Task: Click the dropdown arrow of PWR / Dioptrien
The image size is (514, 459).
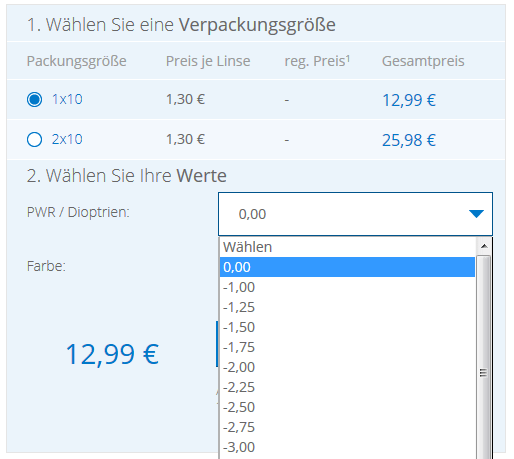Action: click(x=476, y=214)
